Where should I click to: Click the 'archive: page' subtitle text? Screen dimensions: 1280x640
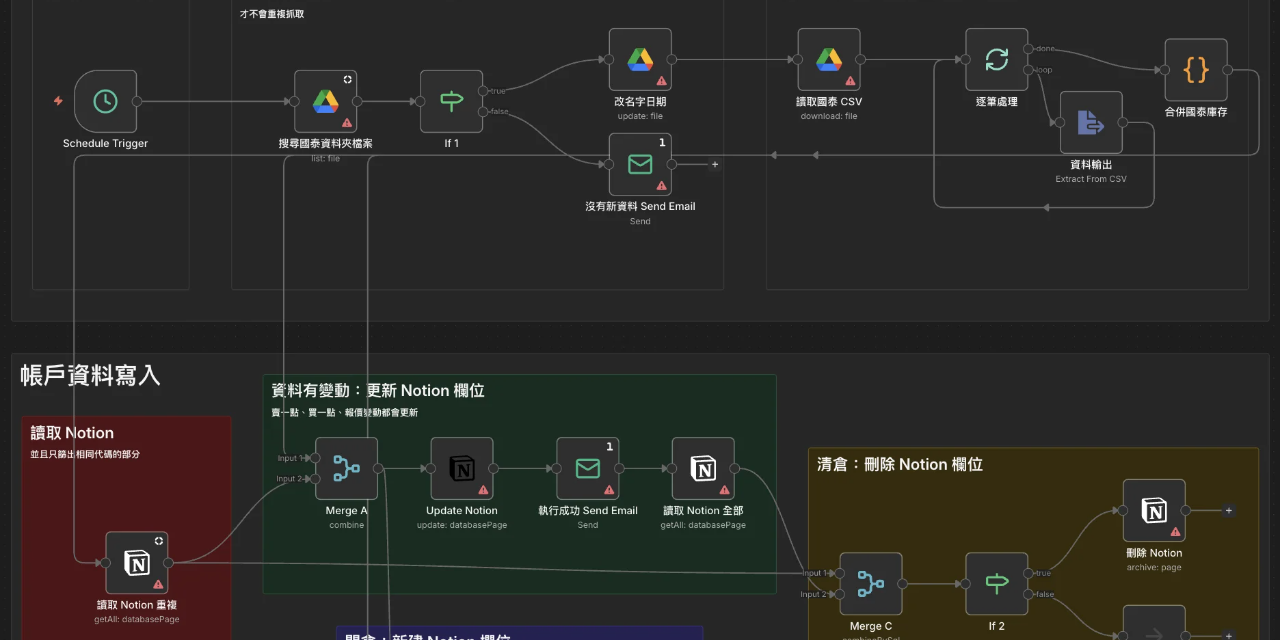[x=1154, y=567]
